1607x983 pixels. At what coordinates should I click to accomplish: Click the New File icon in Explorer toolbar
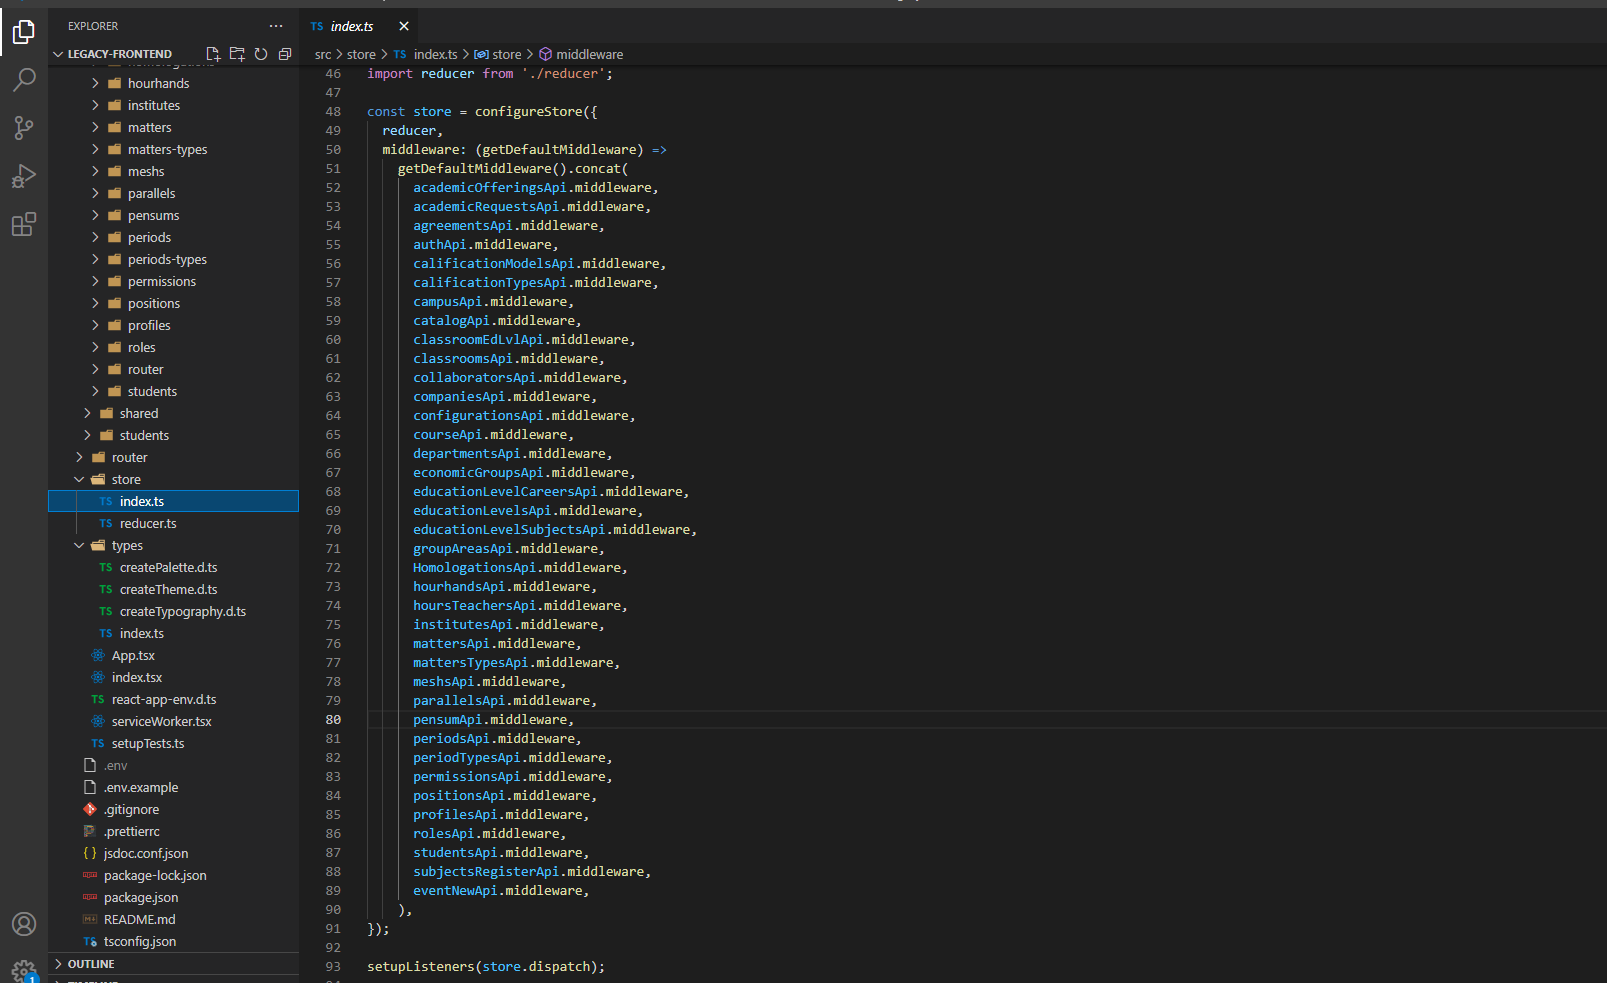point(212,53)
